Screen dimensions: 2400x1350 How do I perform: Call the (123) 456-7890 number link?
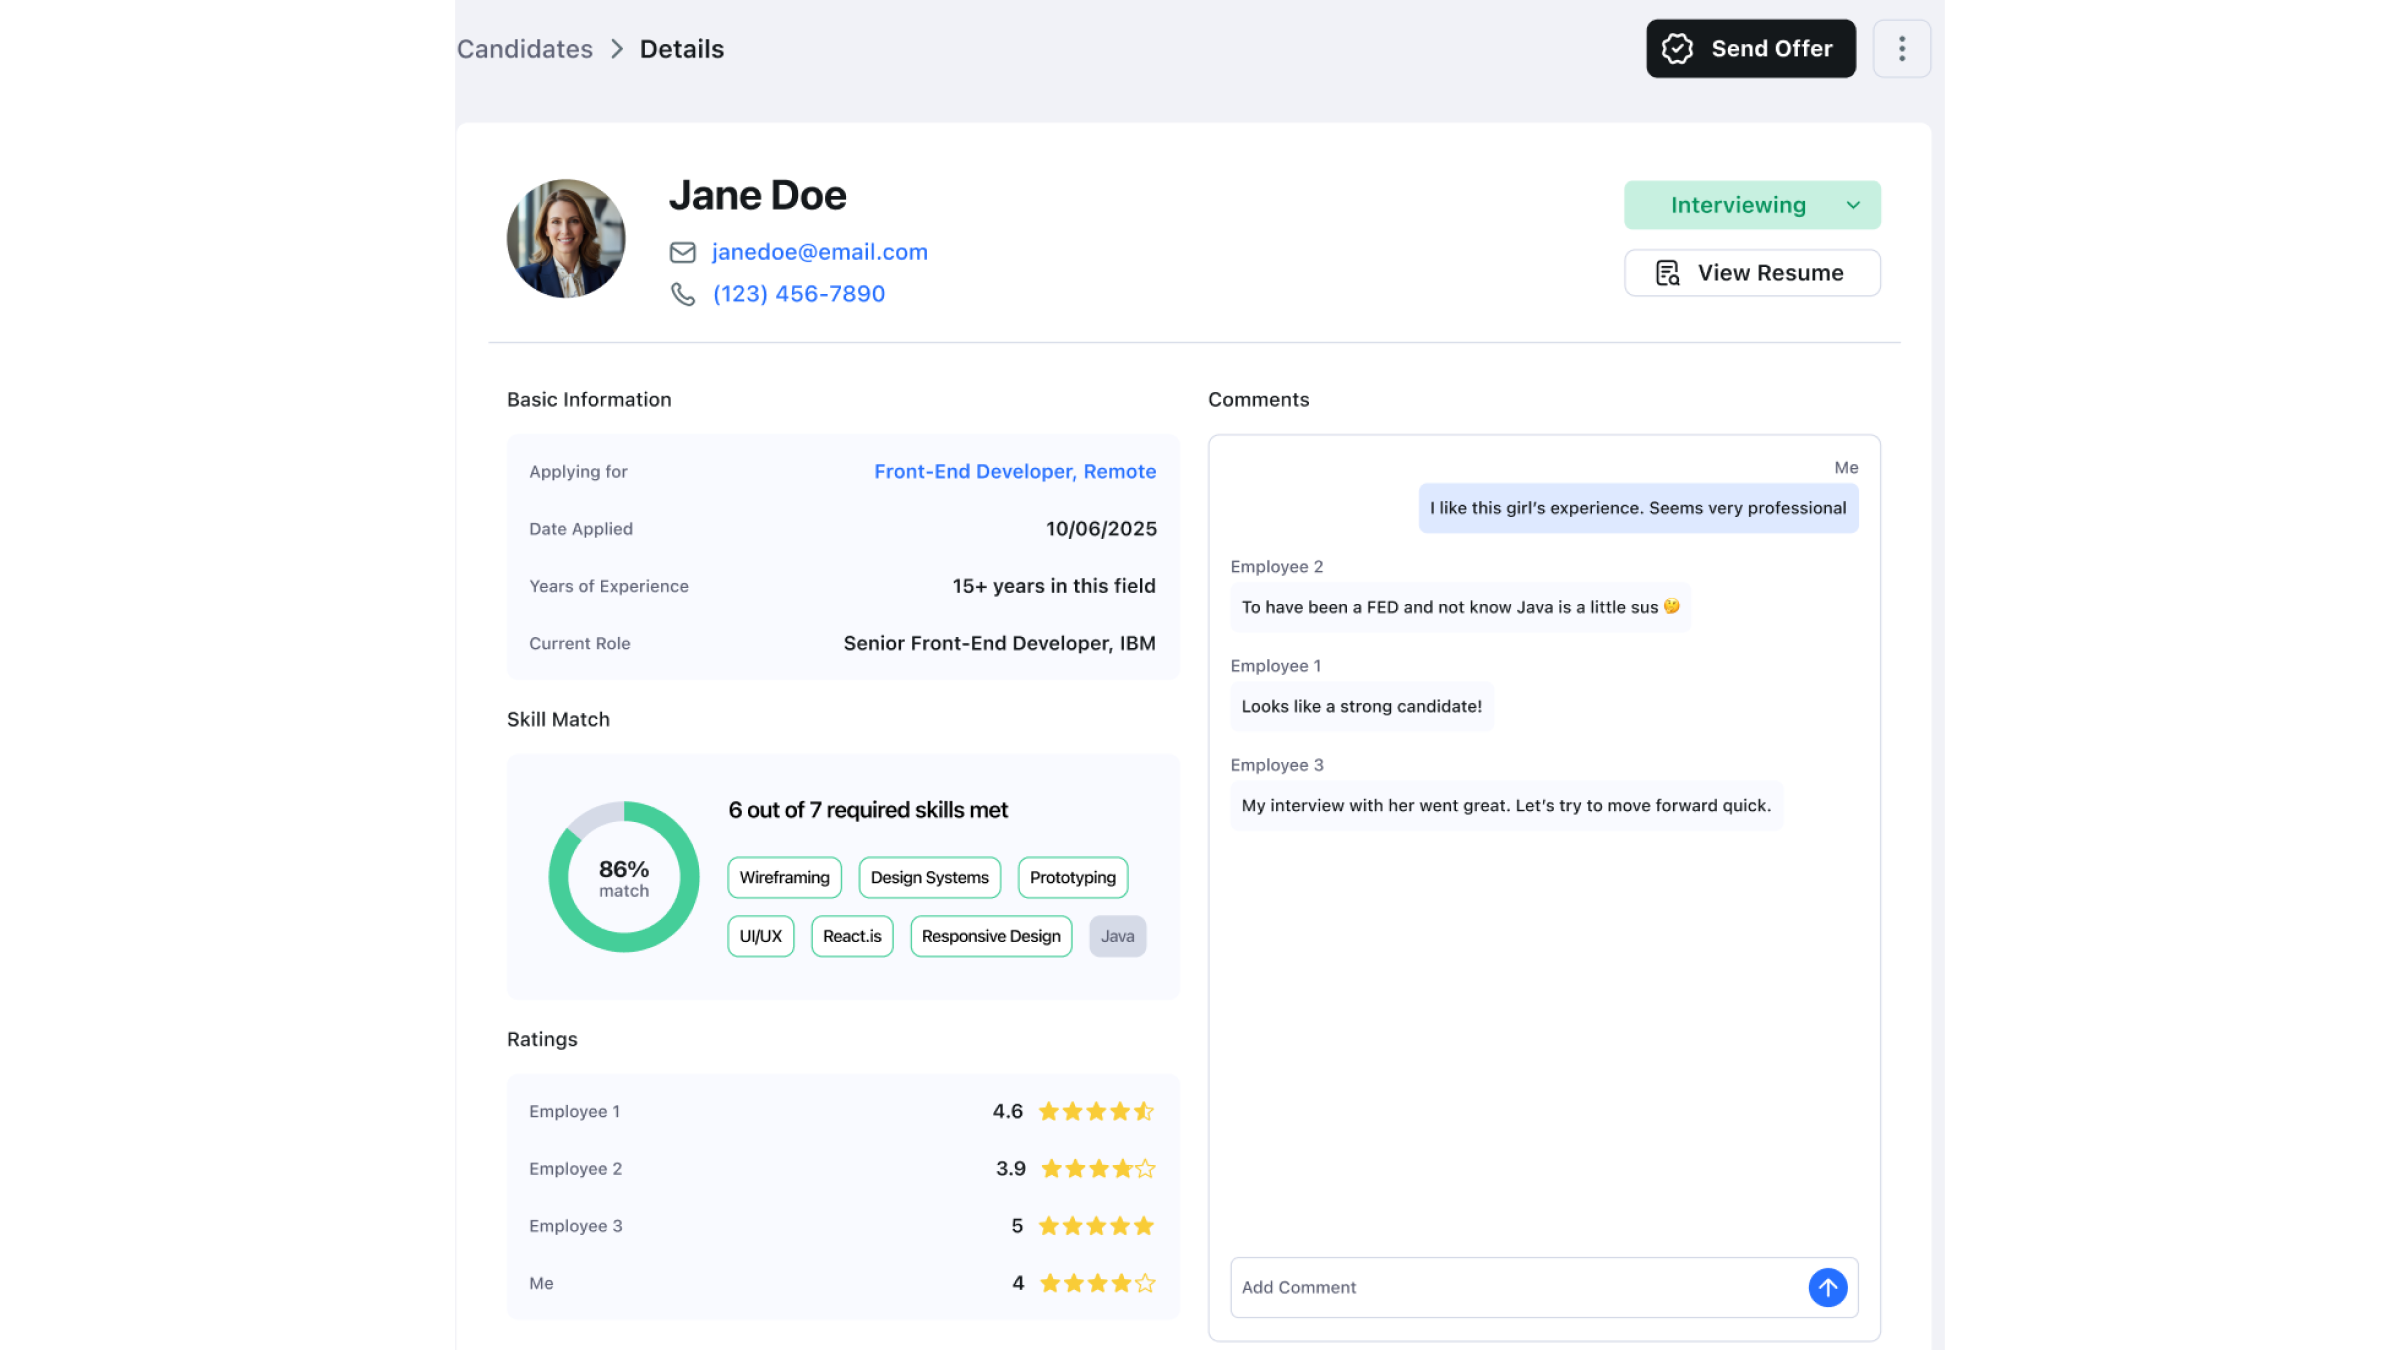tap(798, 294)
